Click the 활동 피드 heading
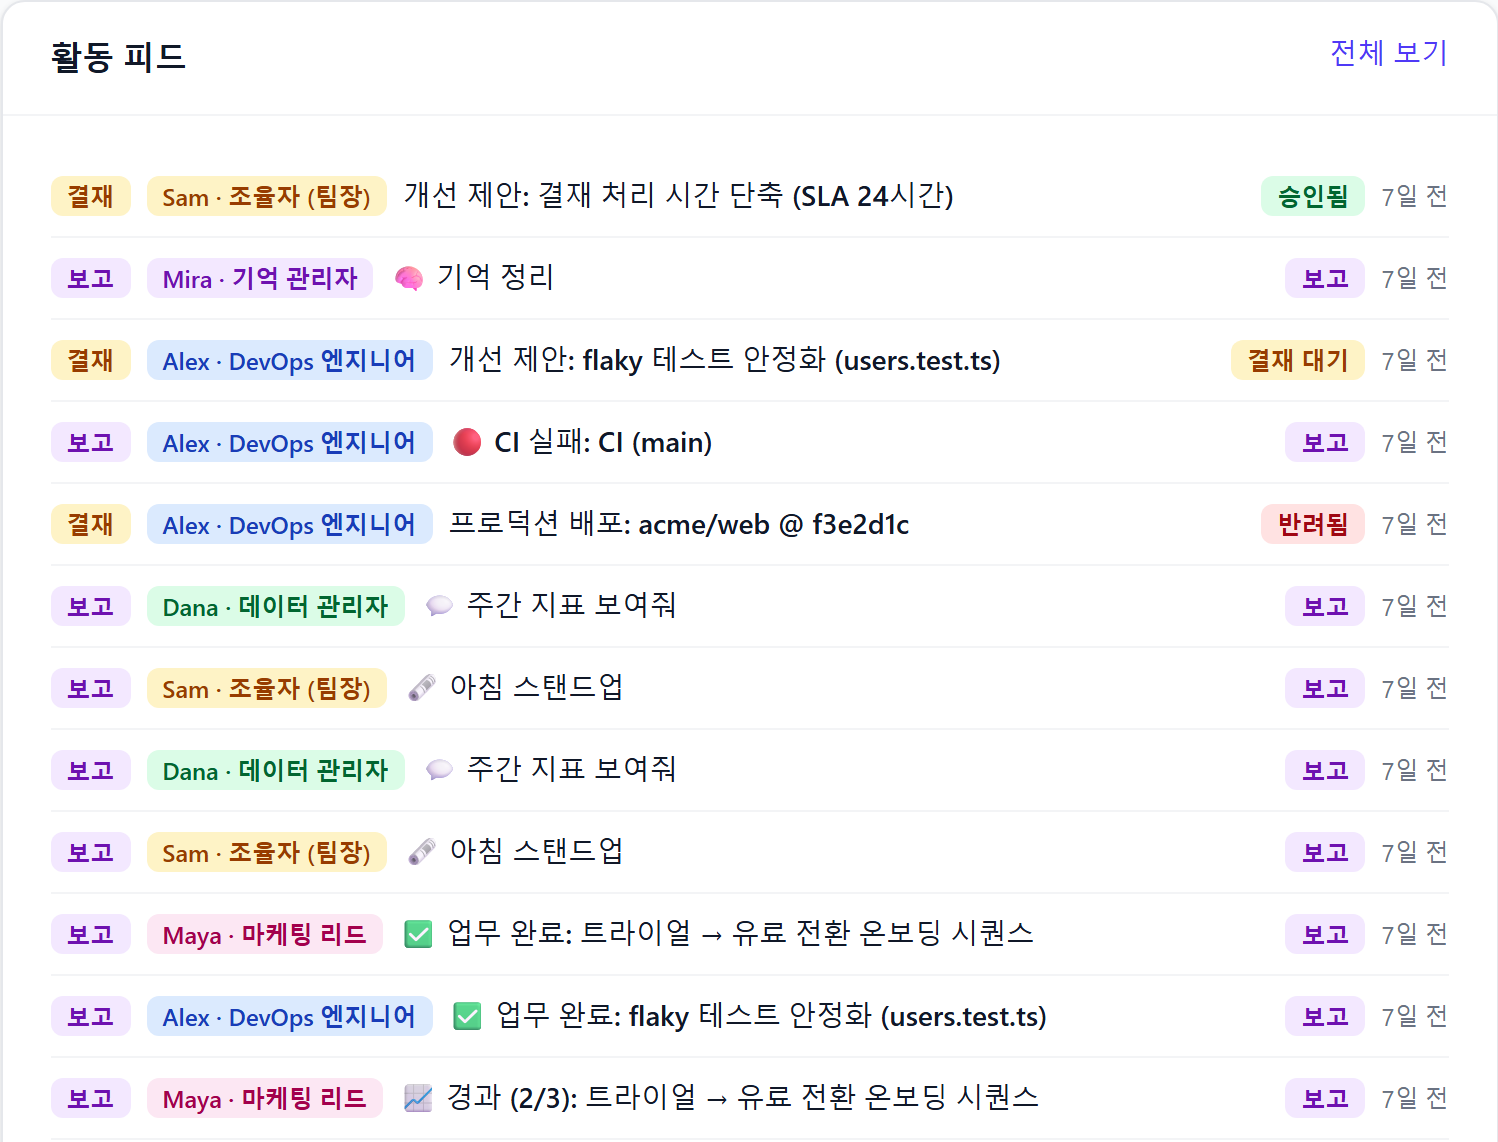 coord(118,56)
